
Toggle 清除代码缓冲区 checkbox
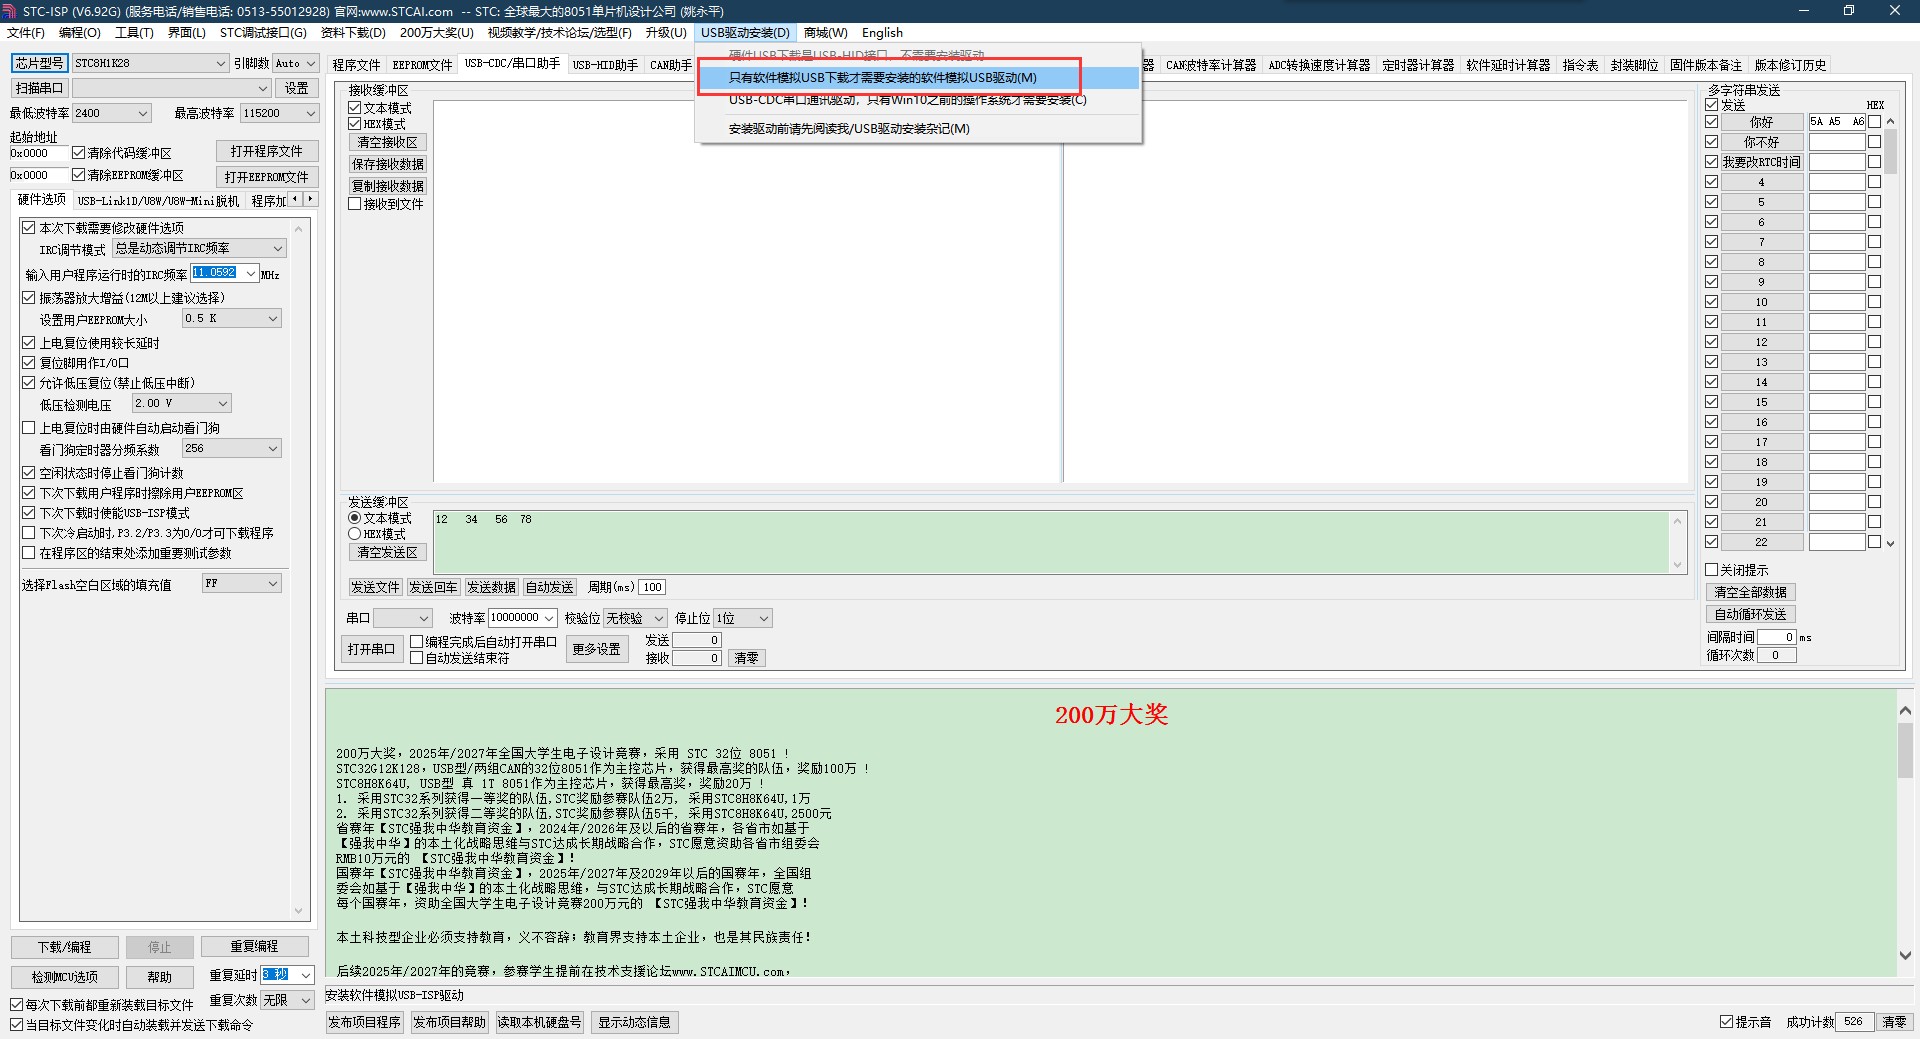(x=78, y=153)
